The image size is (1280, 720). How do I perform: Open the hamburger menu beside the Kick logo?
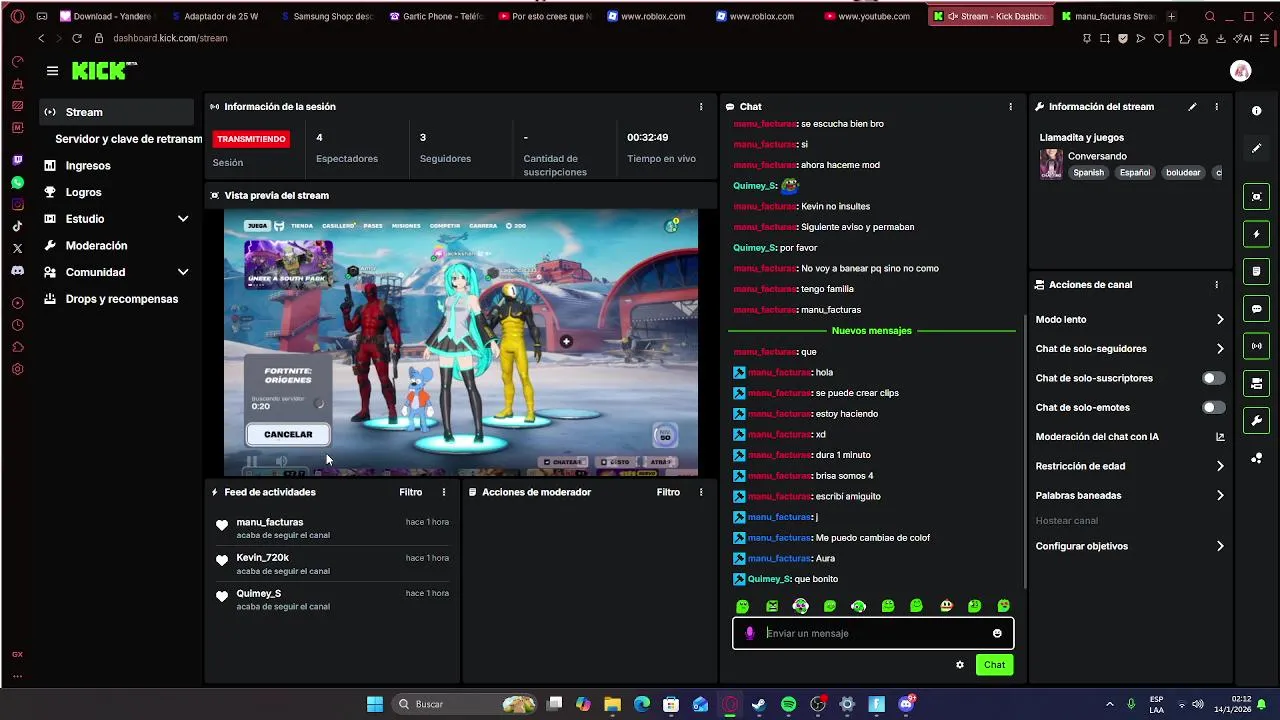click(52, 71)
